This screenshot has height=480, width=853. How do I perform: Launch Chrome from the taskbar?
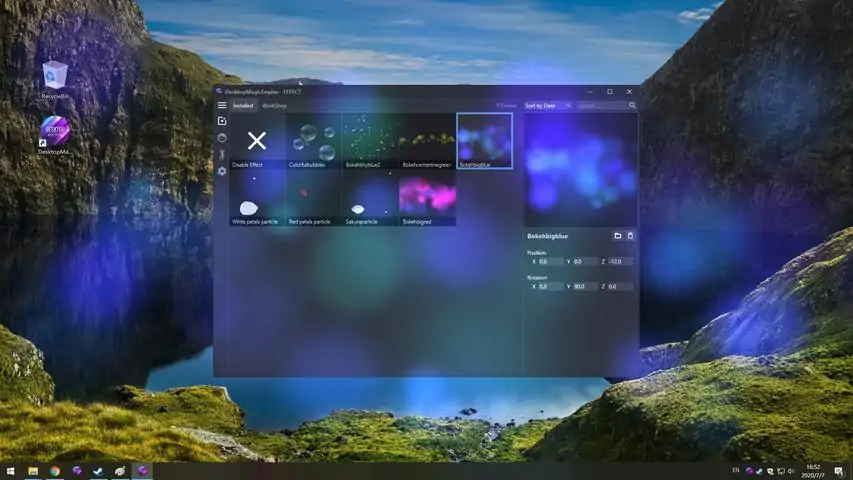click(55, 470)
